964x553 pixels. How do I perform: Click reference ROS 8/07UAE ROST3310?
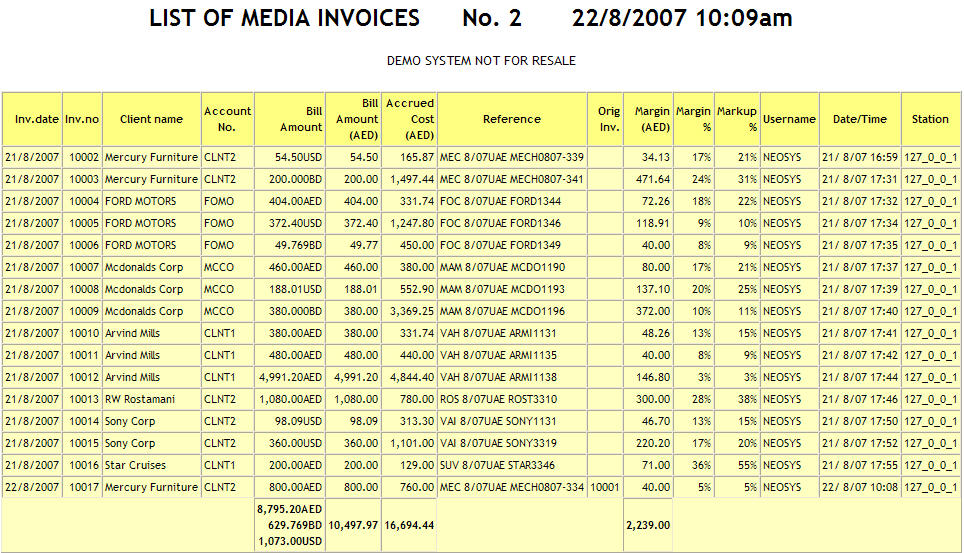499,399
